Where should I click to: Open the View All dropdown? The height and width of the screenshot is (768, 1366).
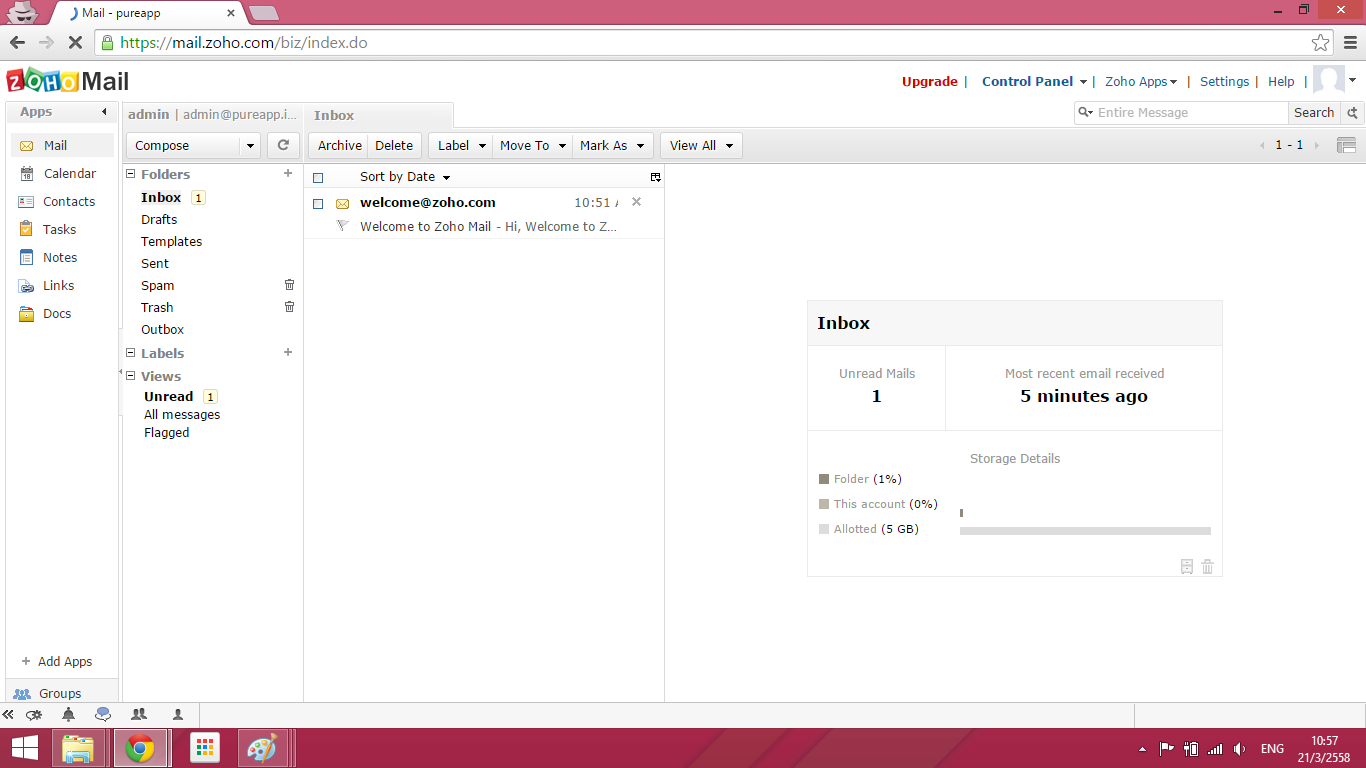701,145
